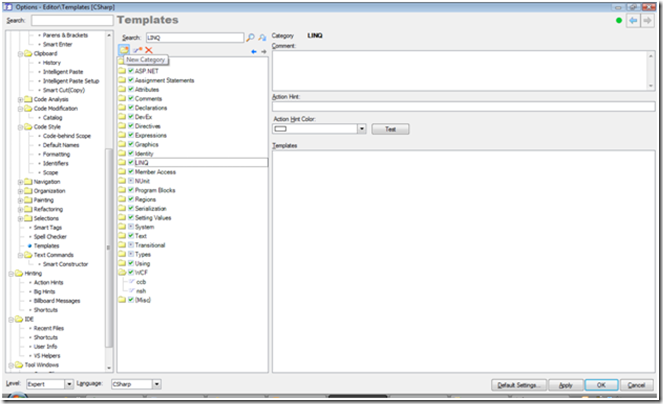Toggle the Member Access checkbox
This screenshot has width=663, height=404.
pyautogui.click(x=131, y=171)
